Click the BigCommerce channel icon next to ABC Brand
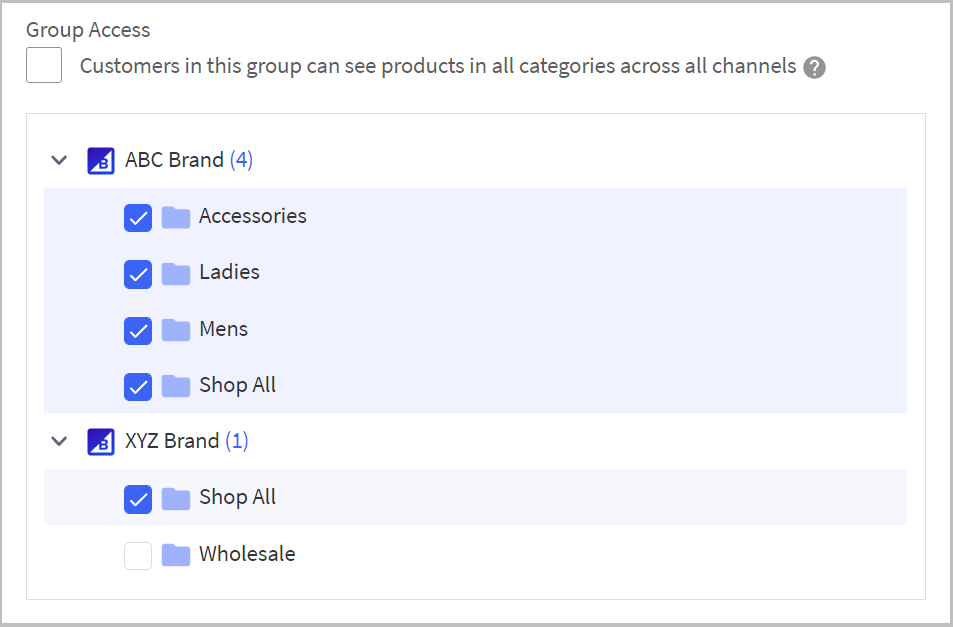Image resolution: width=953 pixels, height=627 pixels. 101,160
